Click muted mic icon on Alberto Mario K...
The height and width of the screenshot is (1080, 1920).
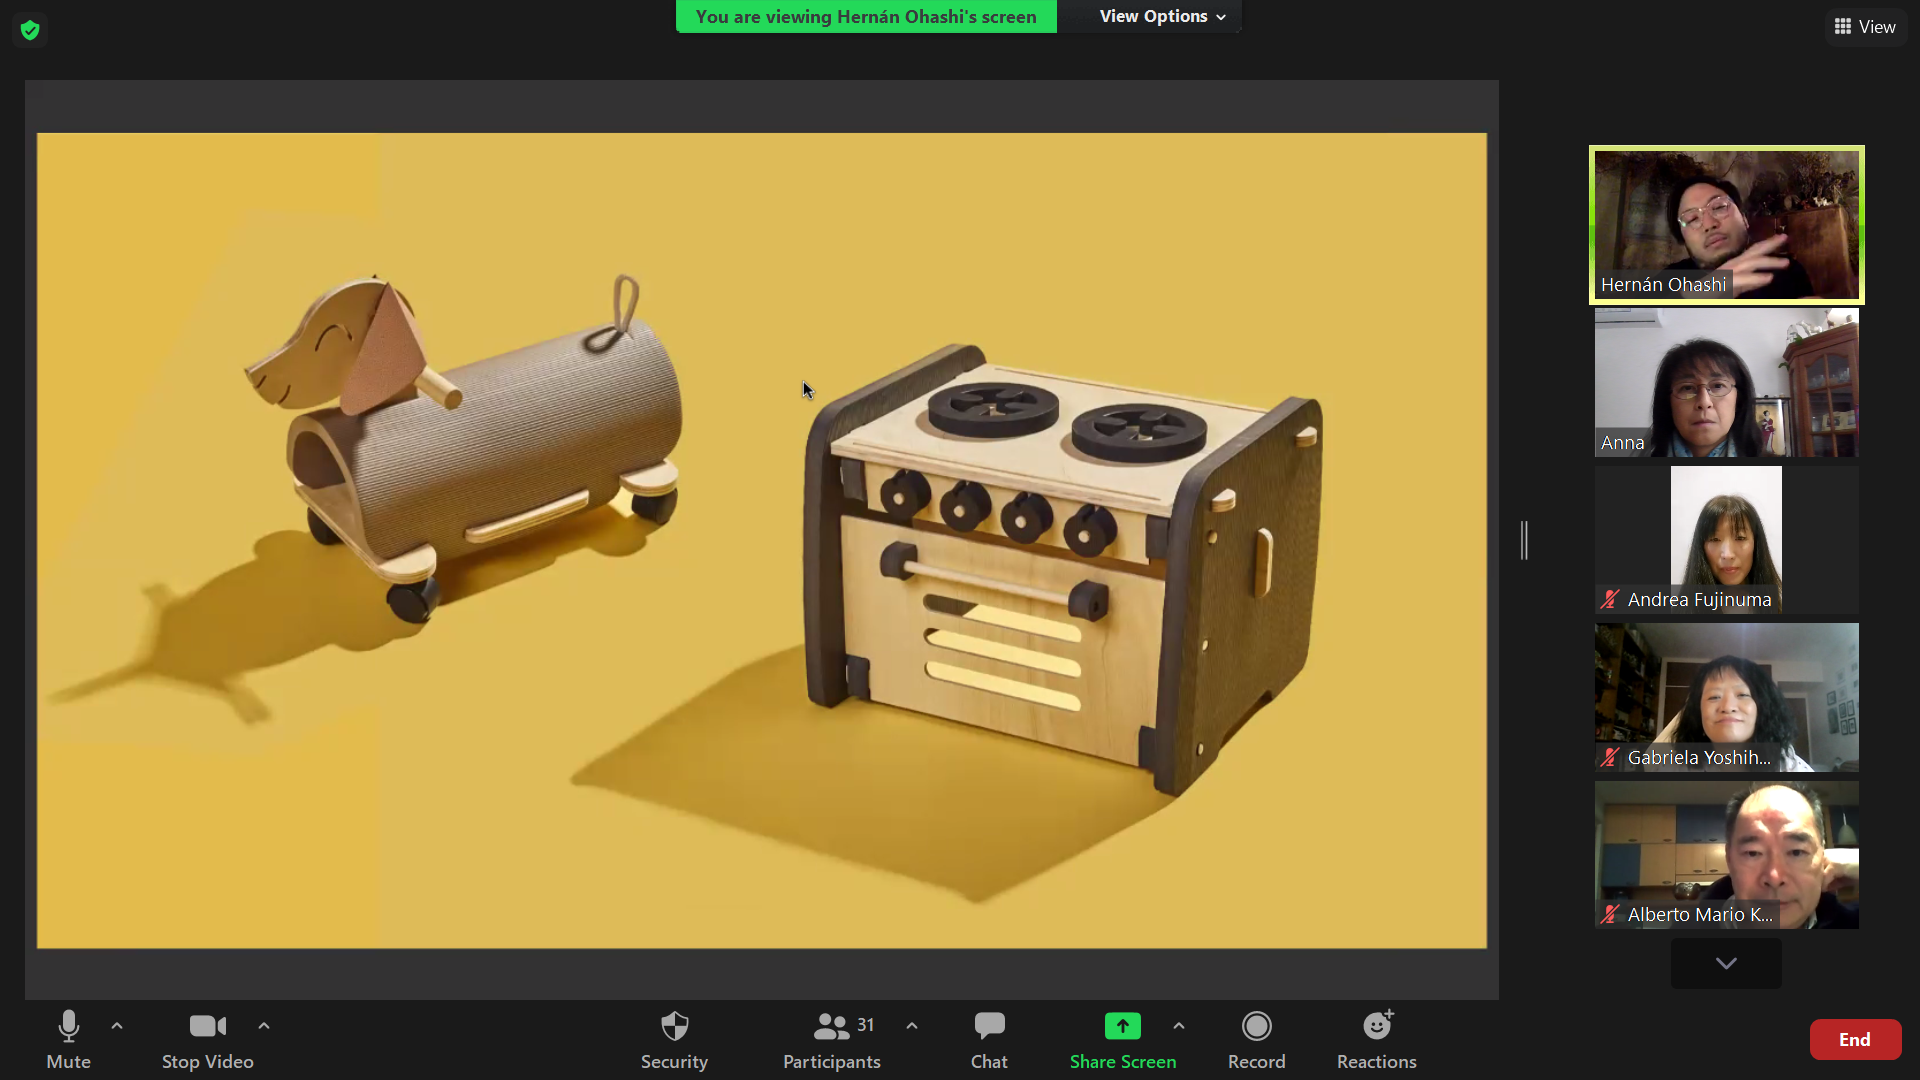click(x=1610, y=915)
